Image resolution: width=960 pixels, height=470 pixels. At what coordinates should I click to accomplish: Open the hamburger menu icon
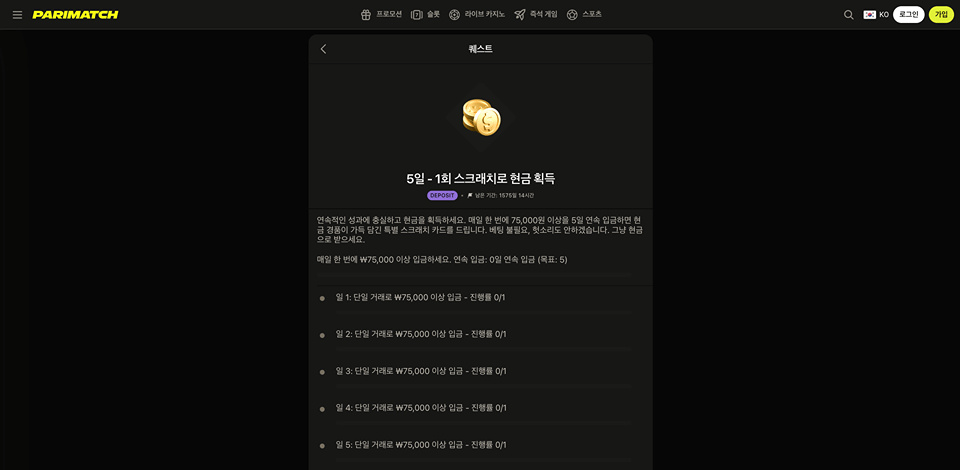pyautogui.click(x=17, y=15)
